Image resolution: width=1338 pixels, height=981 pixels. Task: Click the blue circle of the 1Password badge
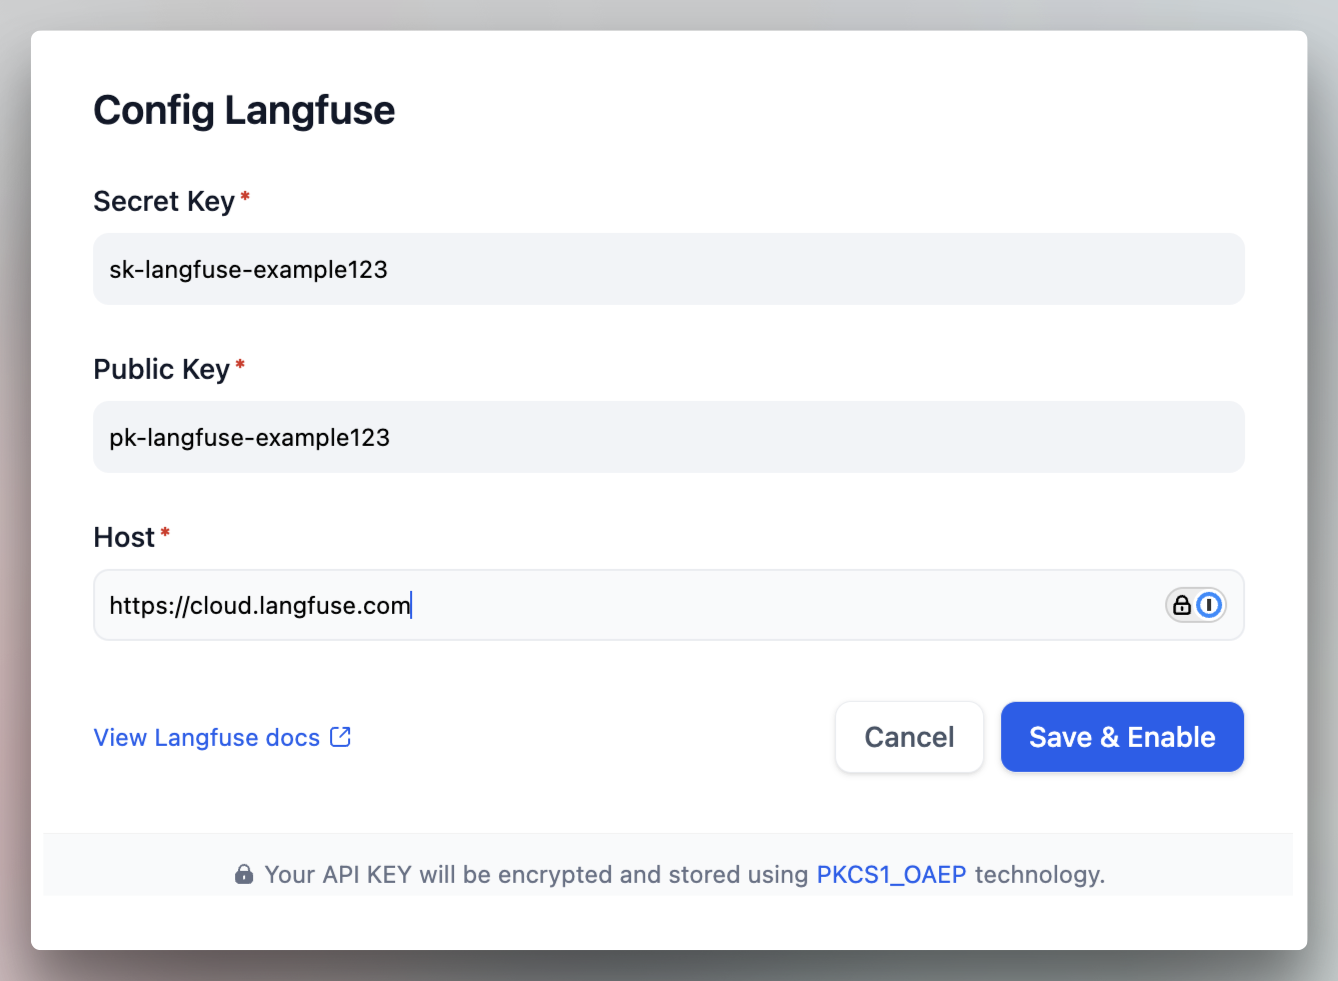pyautogui.click(x=1209, y=605)
